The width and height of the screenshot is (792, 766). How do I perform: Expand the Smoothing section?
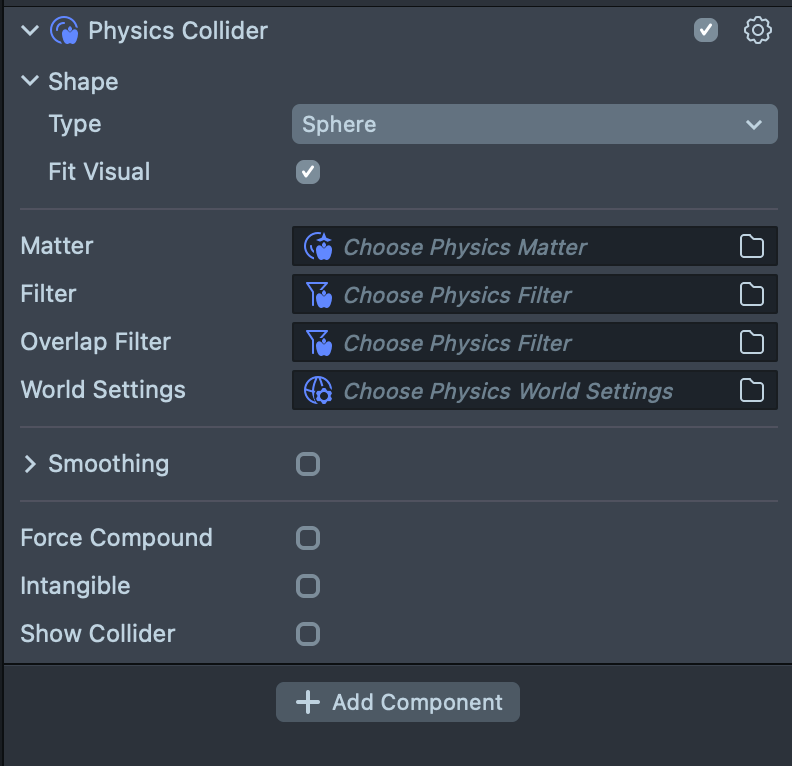tap(30, 464)
